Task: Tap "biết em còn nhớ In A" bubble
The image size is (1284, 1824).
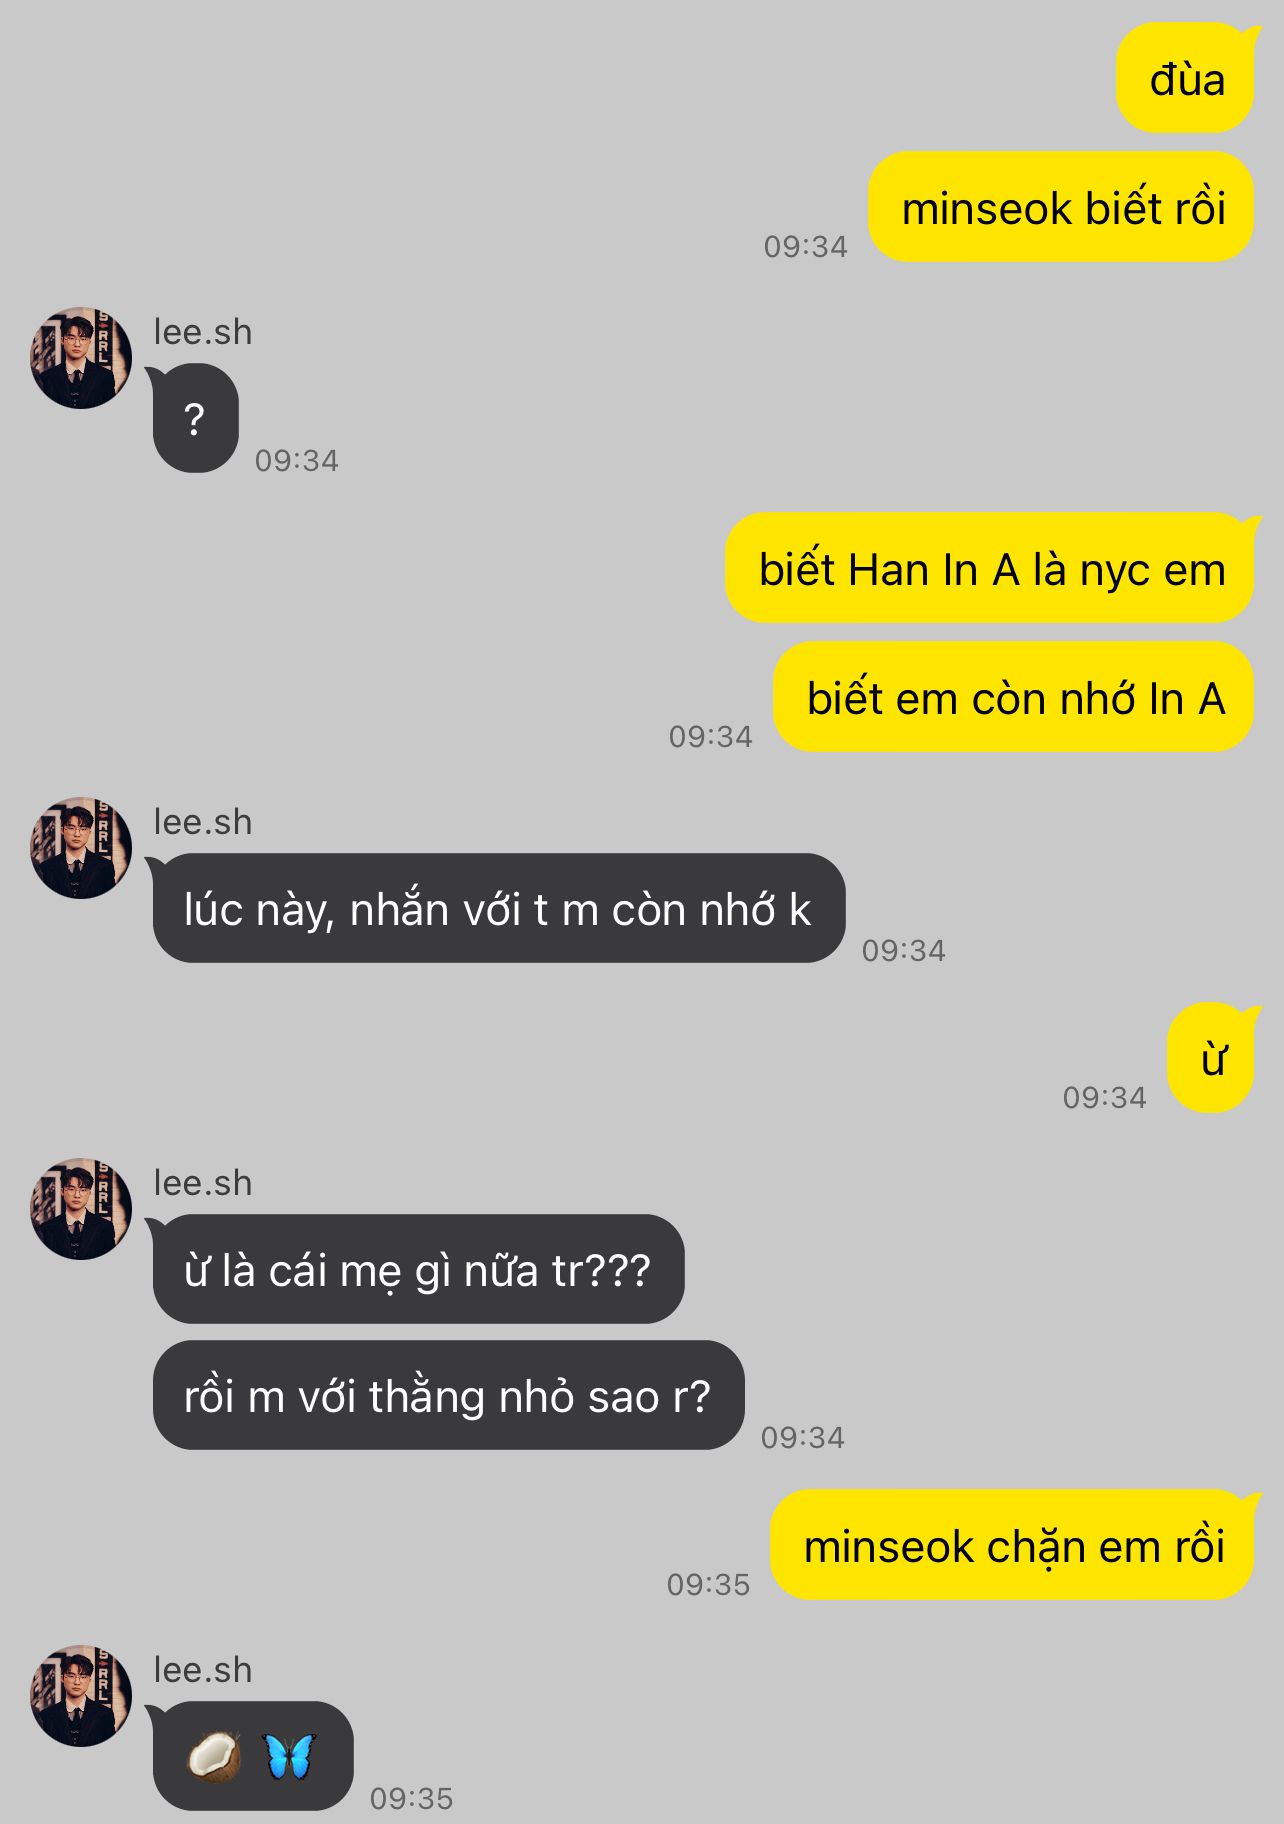Action: tap(1014, 697)
